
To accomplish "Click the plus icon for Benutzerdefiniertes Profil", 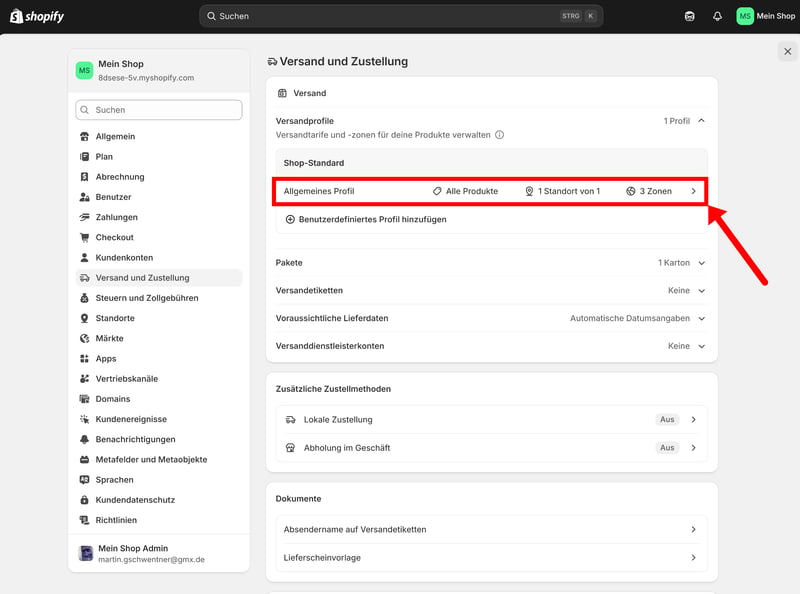I will pos(290,219).
